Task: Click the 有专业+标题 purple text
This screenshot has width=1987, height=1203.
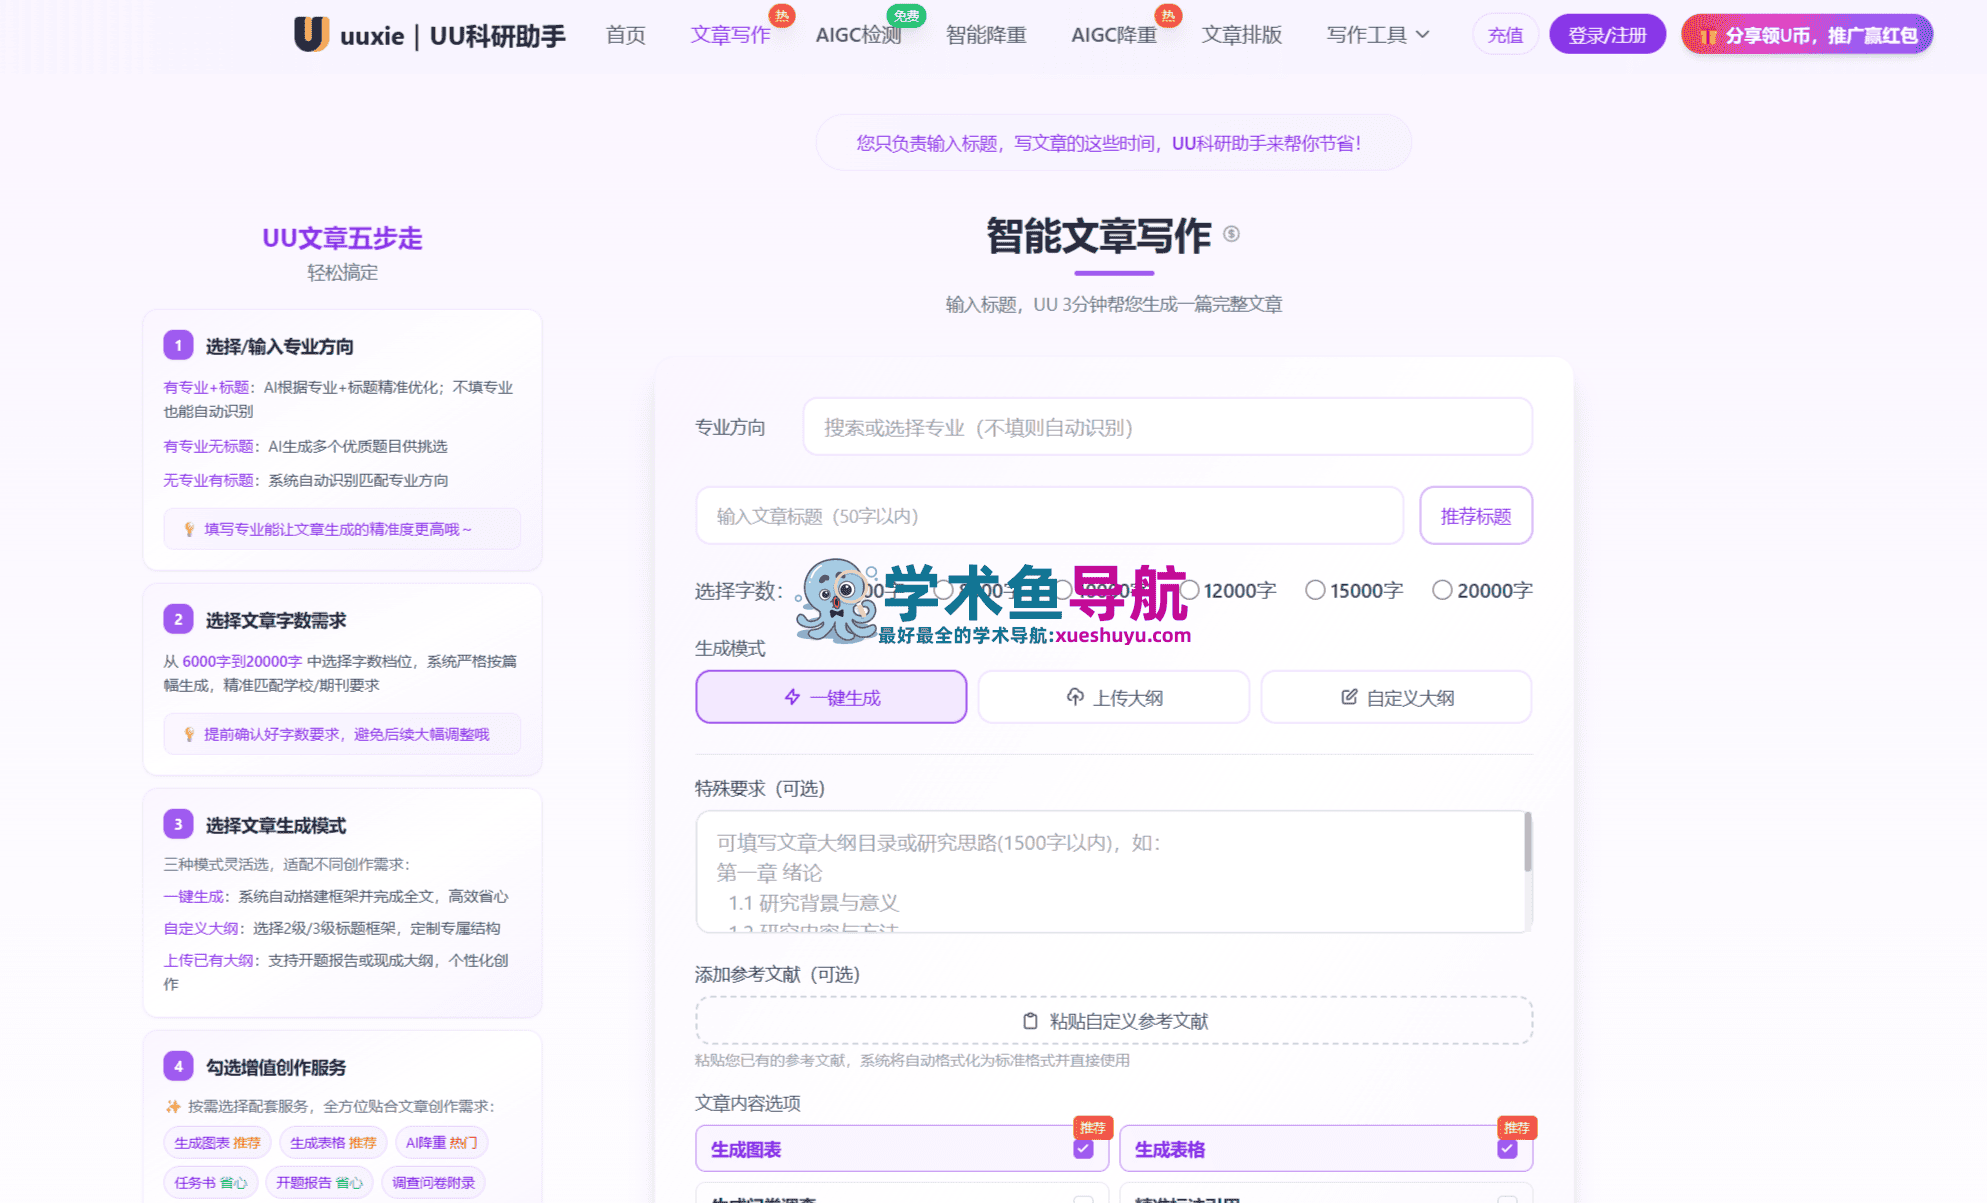Action: [206, 387]
